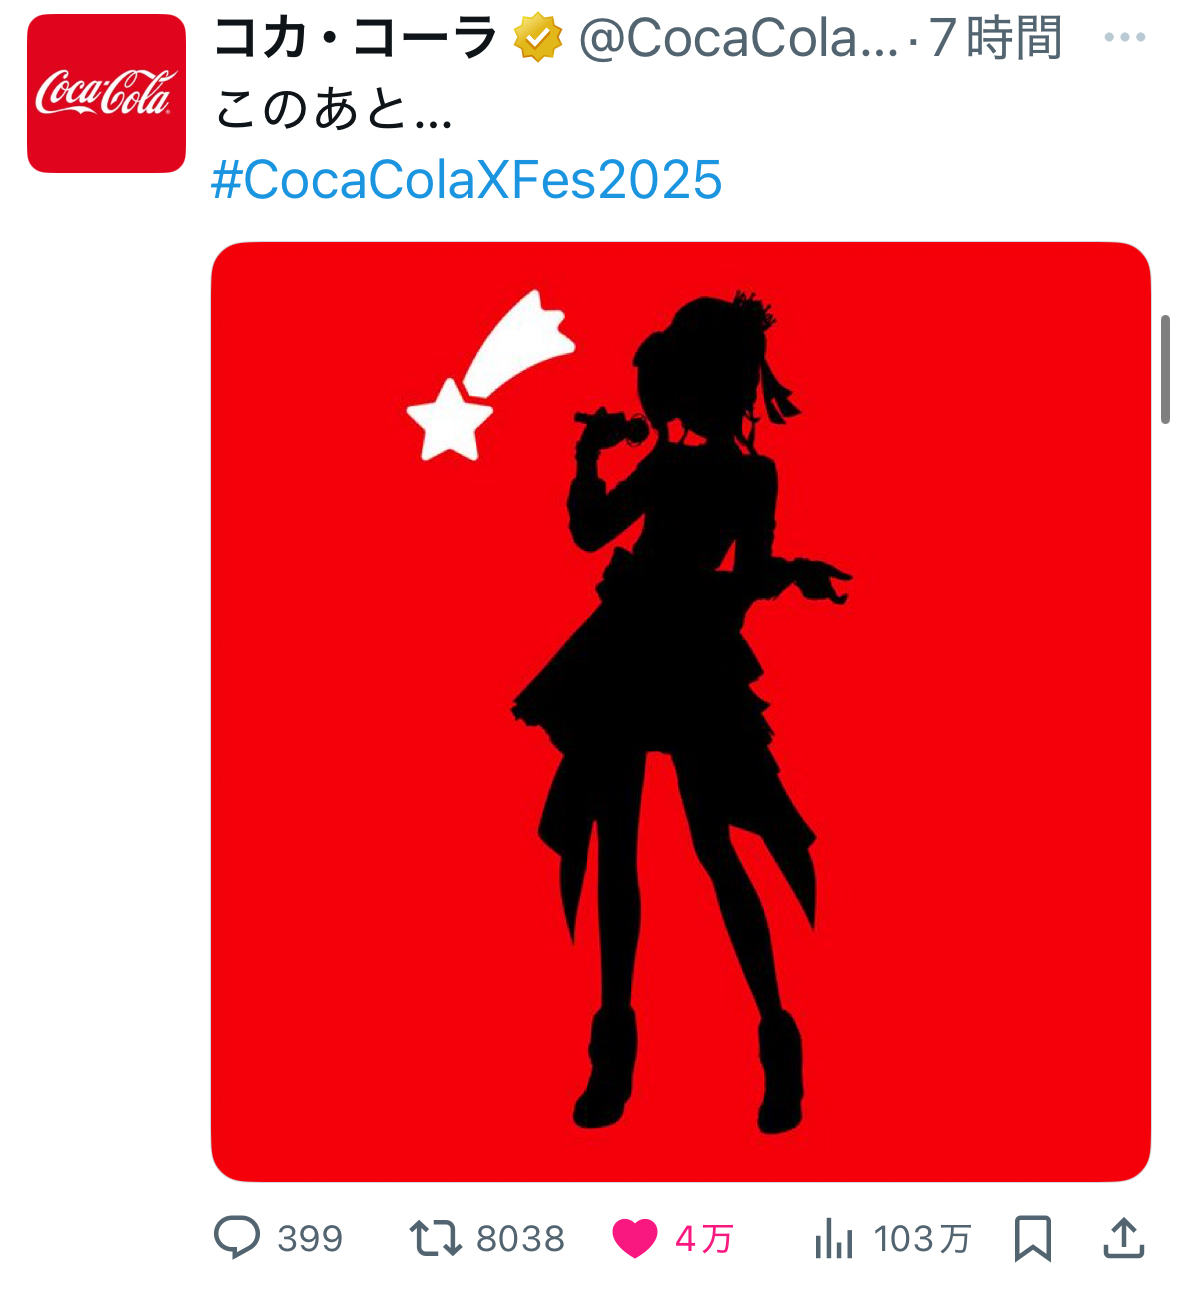Viewport: 1179px width, 1296px height.
Task: Click the repost arrows icon
Action: [x=435, y=1239]
